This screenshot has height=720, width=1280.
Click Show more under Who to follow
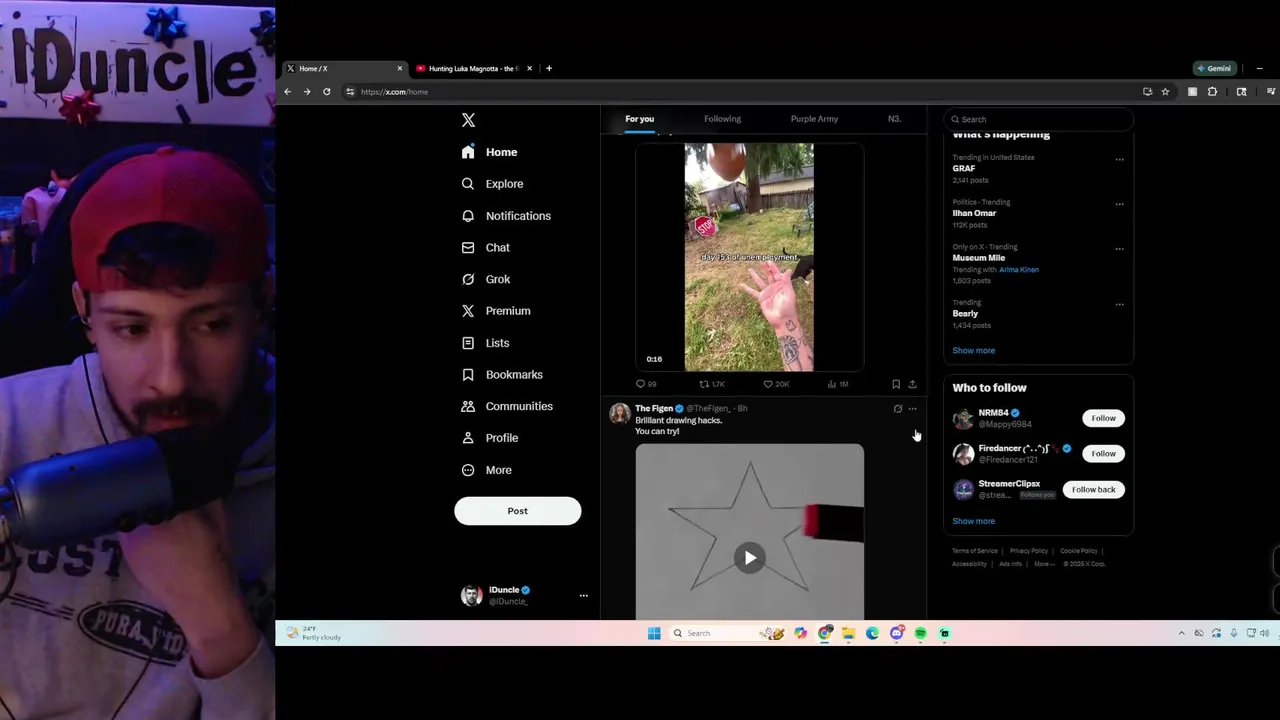point(973,521)
